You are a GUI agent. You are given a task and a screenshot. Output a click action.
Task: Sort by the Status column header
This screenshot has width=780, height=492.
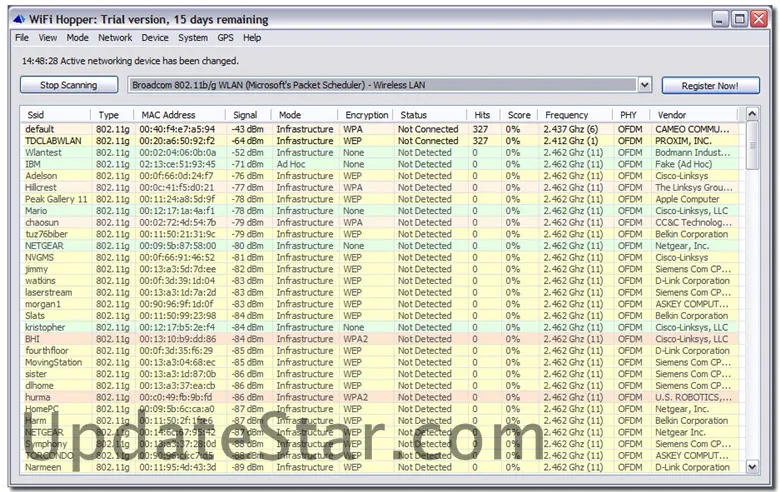(430, 115)
